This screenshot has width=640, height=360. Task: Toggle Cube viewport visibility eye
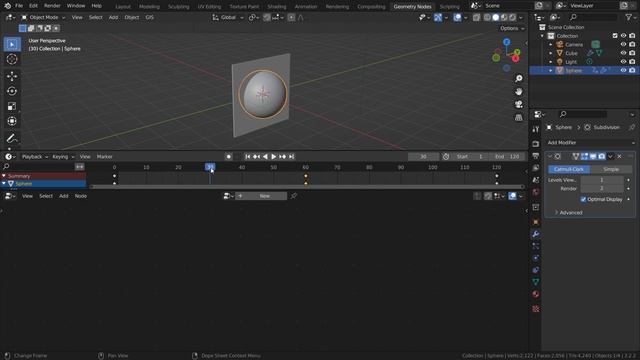(x=623, y=53)
